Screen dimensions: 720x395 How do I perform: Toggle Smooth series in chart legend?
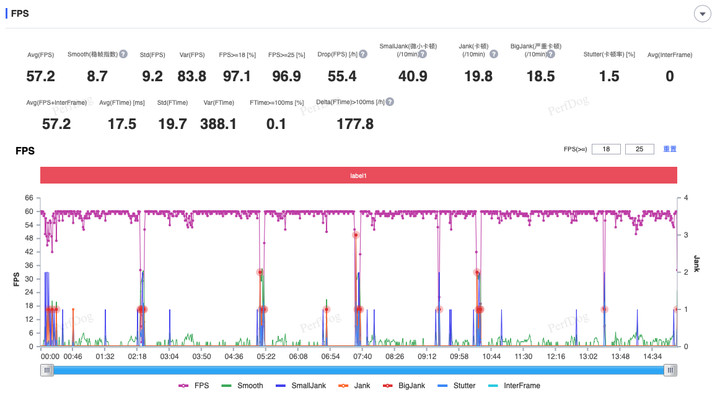[x=242, y=385]
